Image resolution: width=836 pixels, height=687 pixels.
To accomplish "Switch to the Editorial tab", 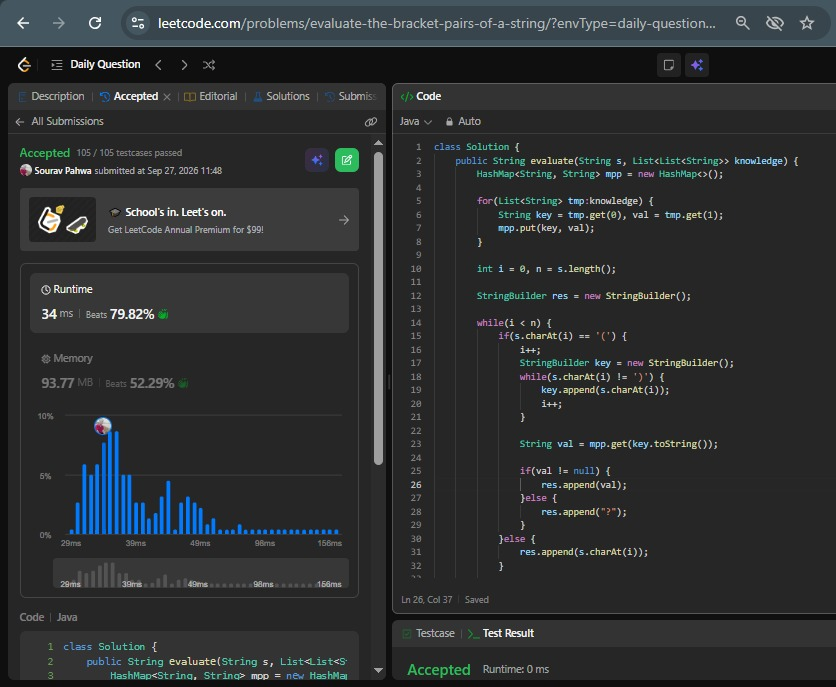I will tap(211, 96).
